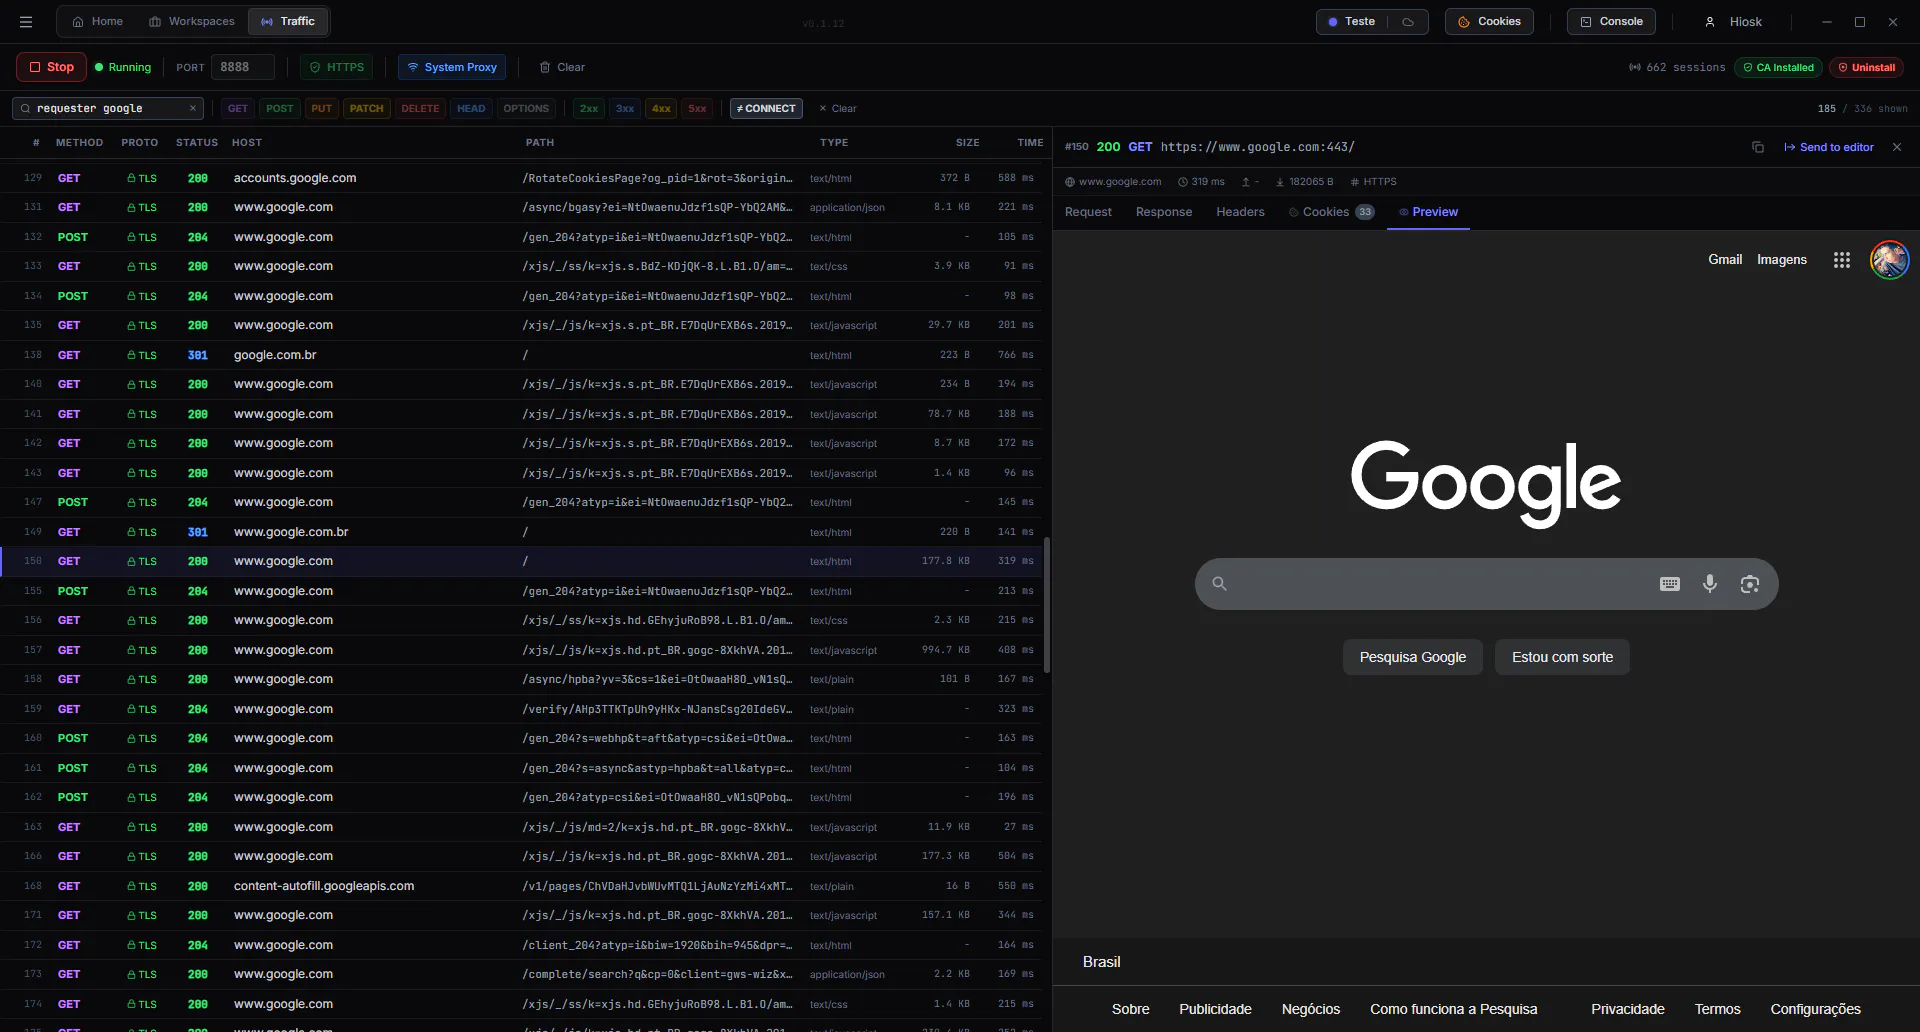1920x1032 pixels.
Task: Close the request detail panel
Action: pyautogui.click(x=1897, y=147)
